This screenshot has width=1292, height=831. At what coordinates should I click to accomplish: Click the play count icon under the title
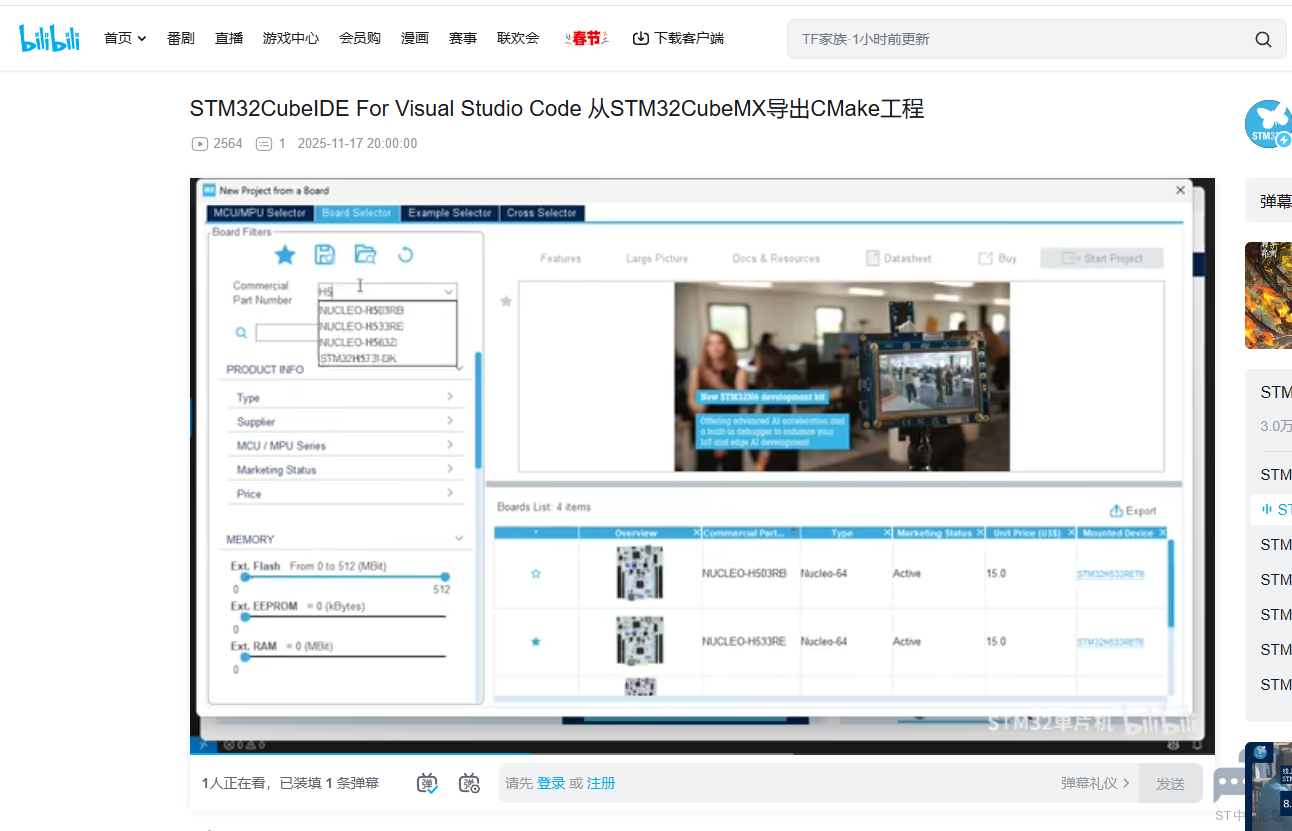click(200, 144)
